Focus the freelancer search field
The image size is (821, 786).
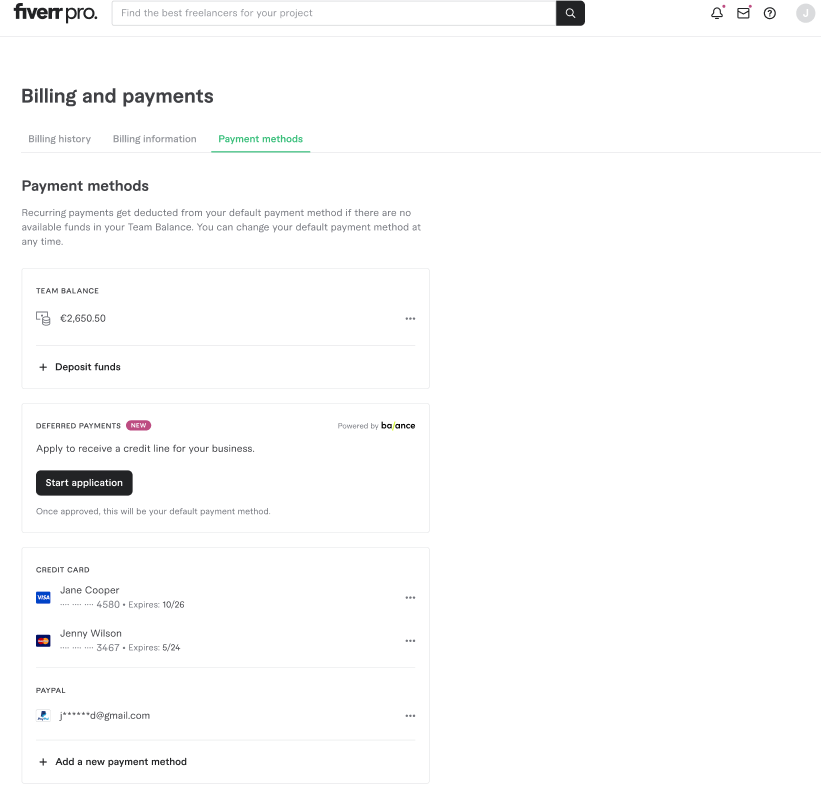334,13
